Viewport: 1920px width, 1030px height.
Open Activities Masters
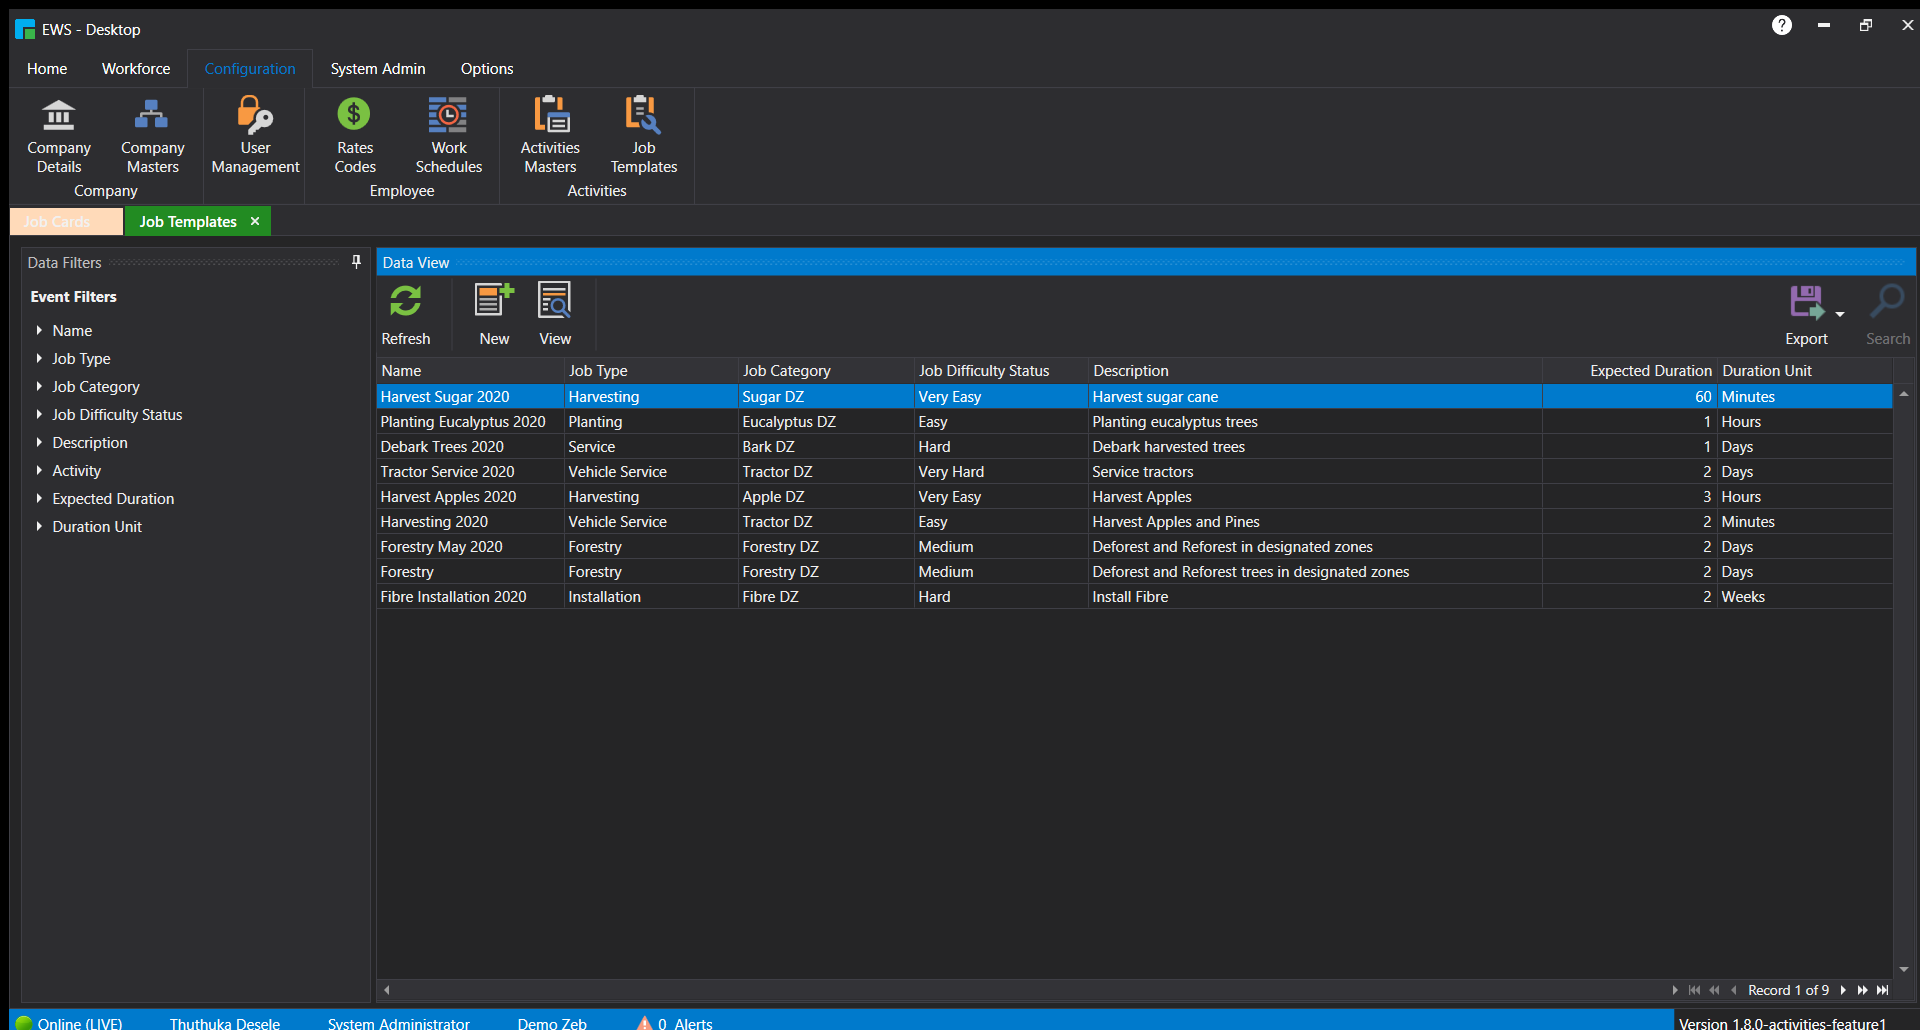550,135
